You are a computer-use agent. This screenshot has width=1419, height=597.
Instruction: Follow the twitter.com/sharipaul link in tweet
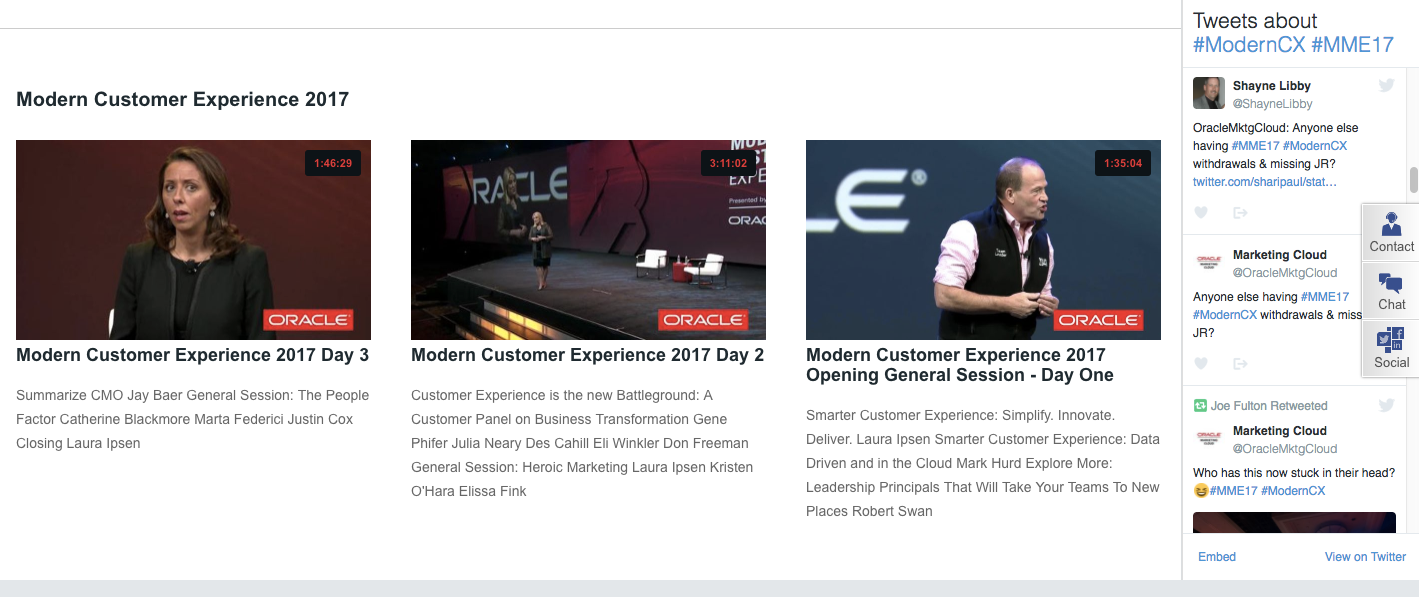[x=1264, y=182]
